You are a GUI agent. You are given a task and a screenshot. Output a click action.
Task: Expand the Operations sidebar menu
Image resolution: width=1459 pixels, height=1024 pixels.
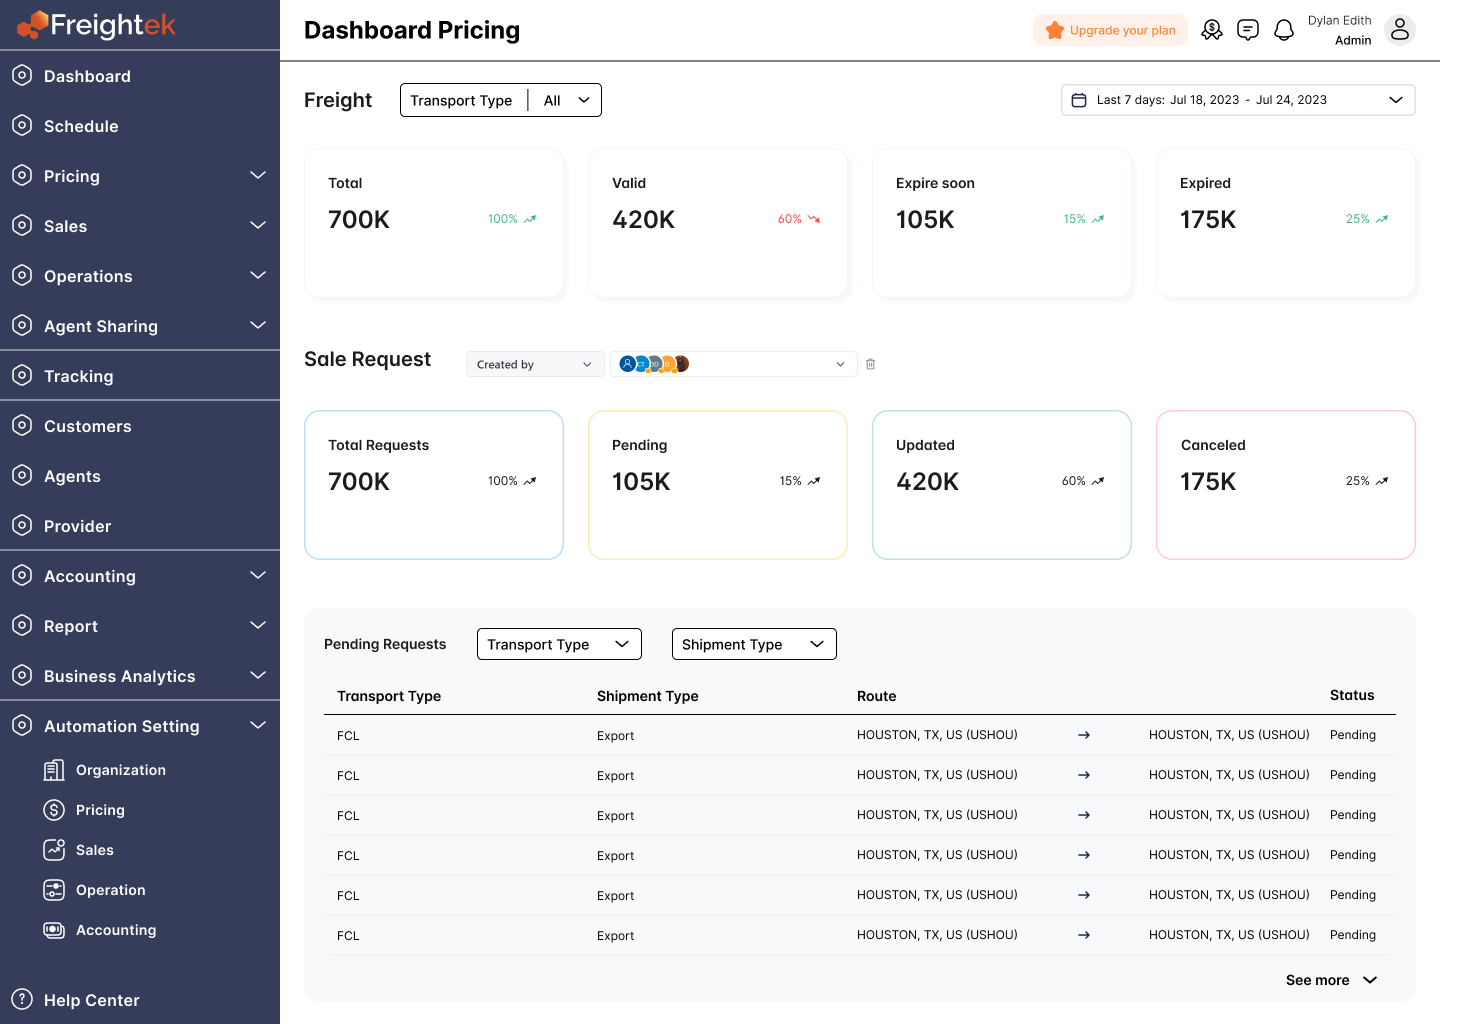coord(258,275)
